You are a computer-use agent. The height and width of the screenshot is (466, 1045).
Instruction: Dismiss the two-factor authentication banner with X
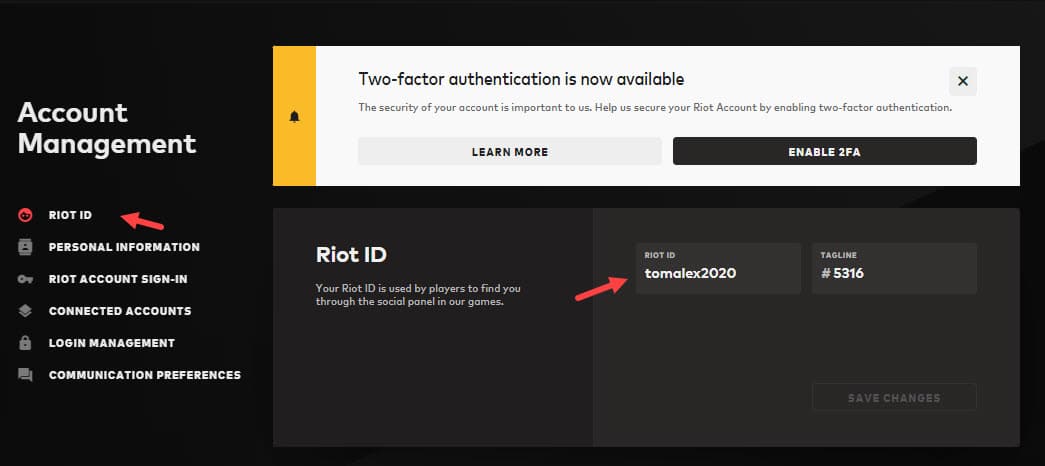coord(962,81)
